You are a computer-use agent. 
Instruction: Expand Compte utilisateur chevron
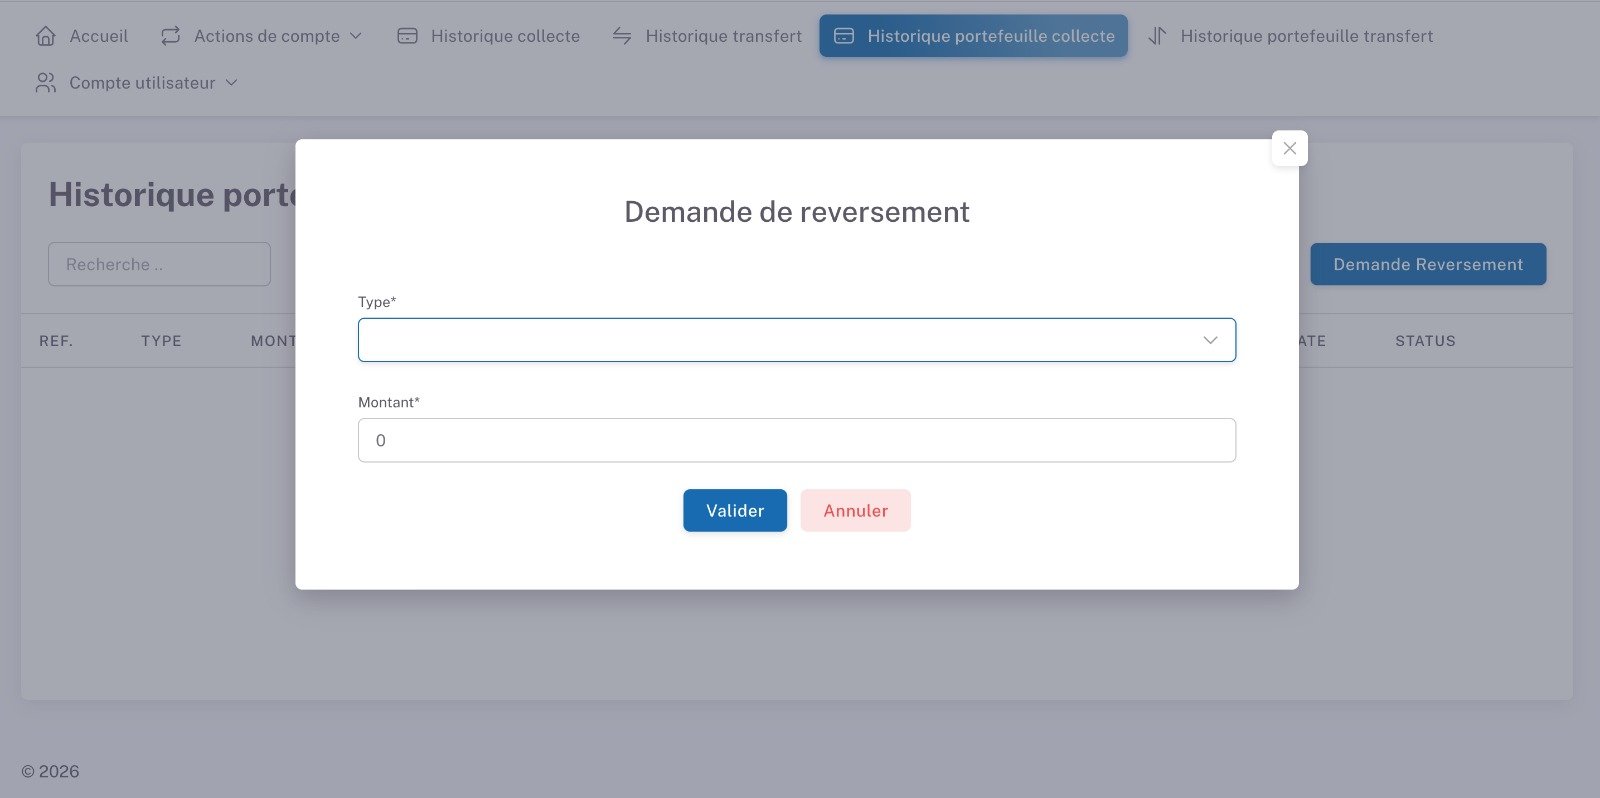[231, 83]
